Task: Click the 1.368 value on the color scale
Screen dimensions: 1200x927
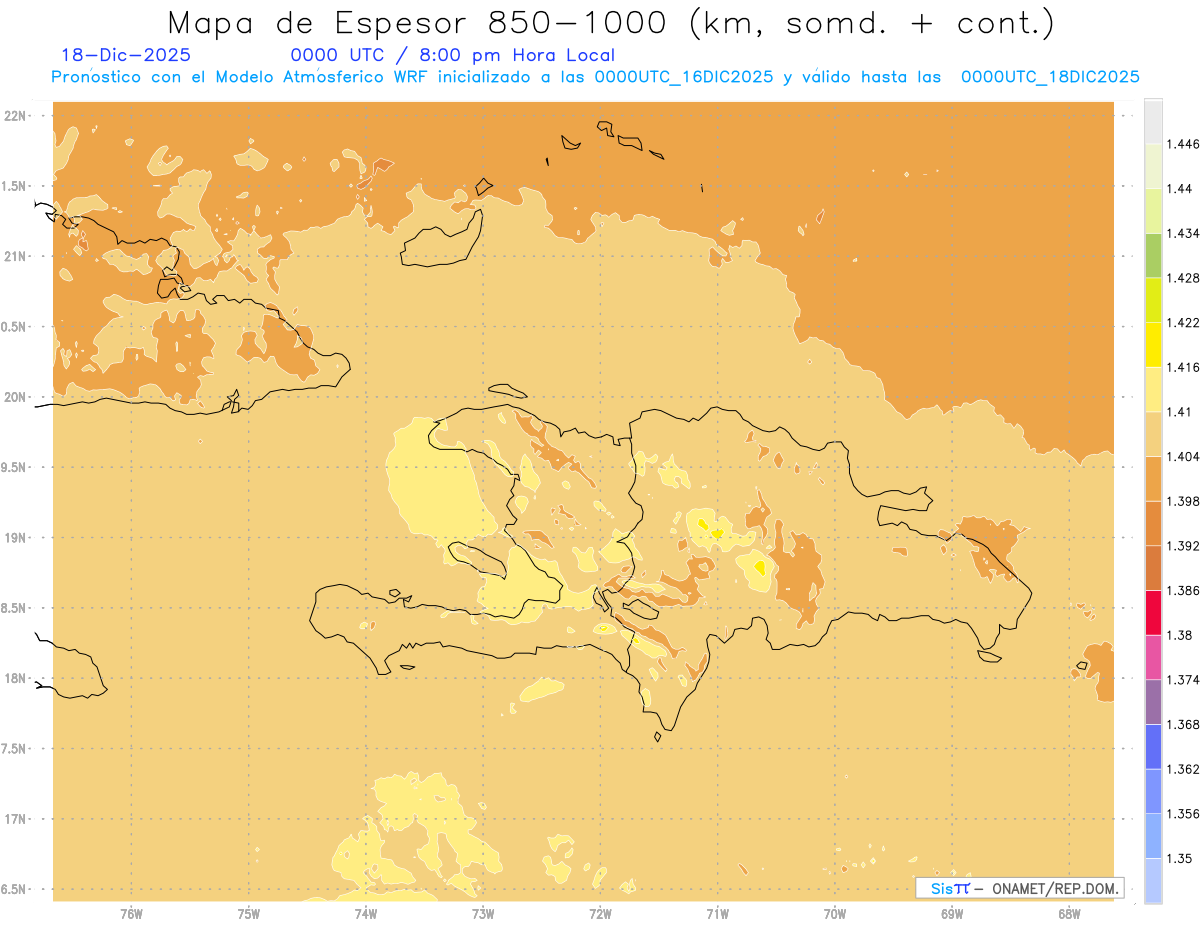Action: [x=1185, y=725]
